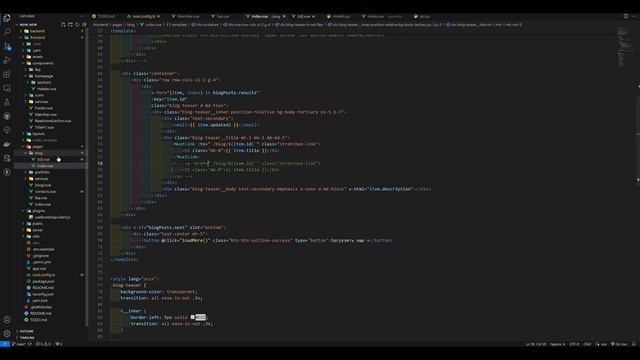The width and height of the screenshot is (640, 360).
Task: Open the Testing flask view
Action: tap(7, 102)
